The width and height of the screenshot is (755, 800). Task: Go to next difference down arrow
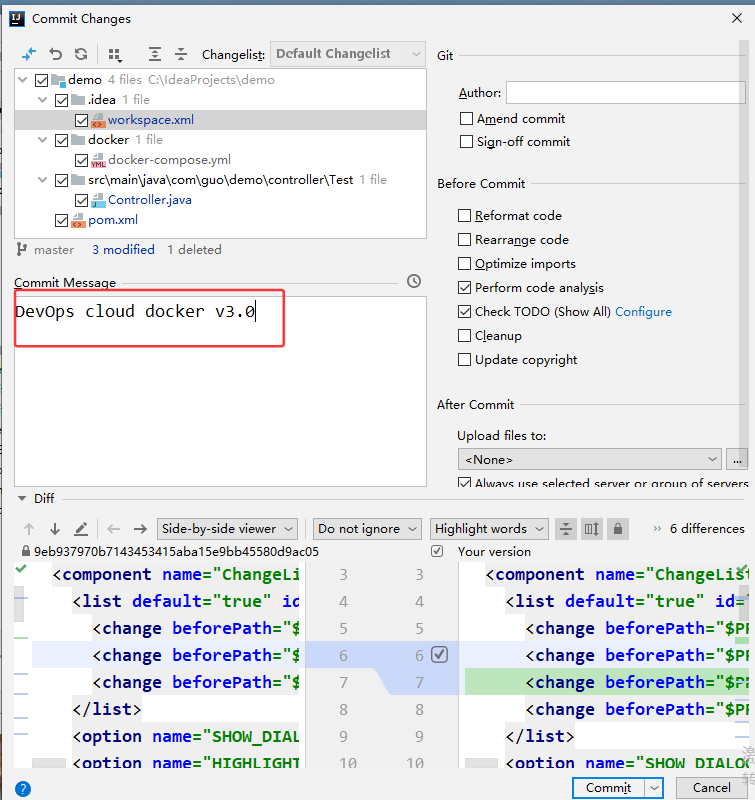(55, 529)
